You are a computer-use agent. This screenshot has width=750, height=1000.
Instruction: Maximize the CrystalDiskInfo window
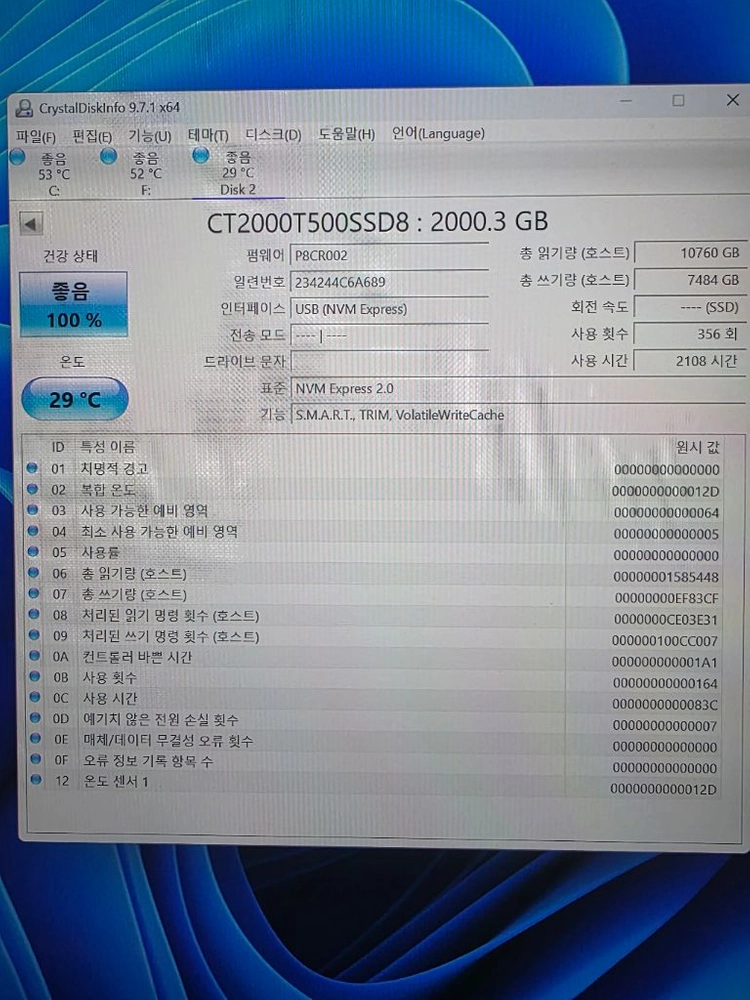[x=678, y=100]
